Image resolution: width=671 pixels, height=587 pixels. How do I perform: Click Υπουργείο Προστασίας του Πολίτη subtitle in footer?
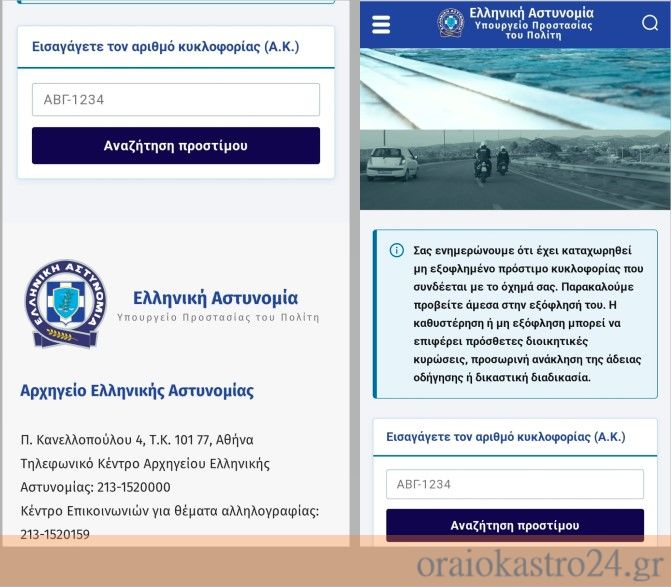(x=218, y=317)
